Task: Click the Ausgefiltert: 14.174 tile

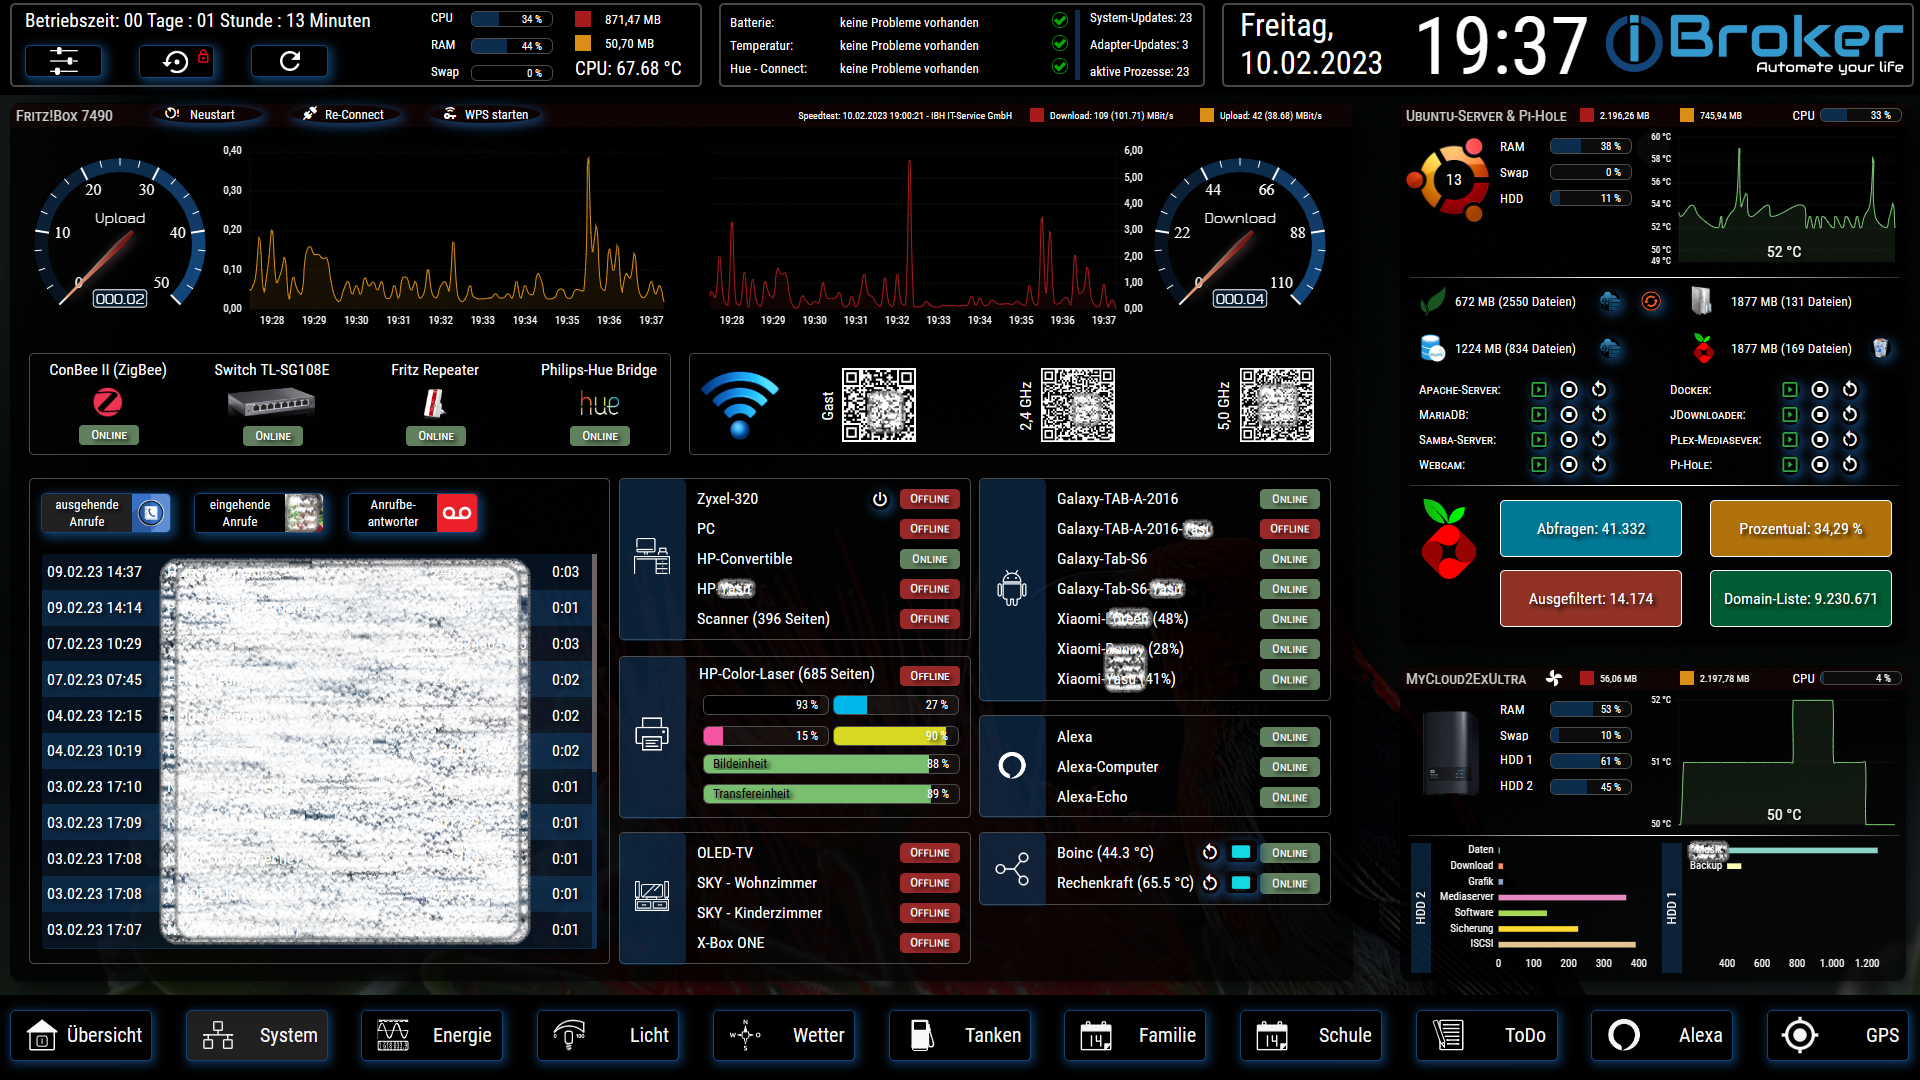Action: [1590, 599]
